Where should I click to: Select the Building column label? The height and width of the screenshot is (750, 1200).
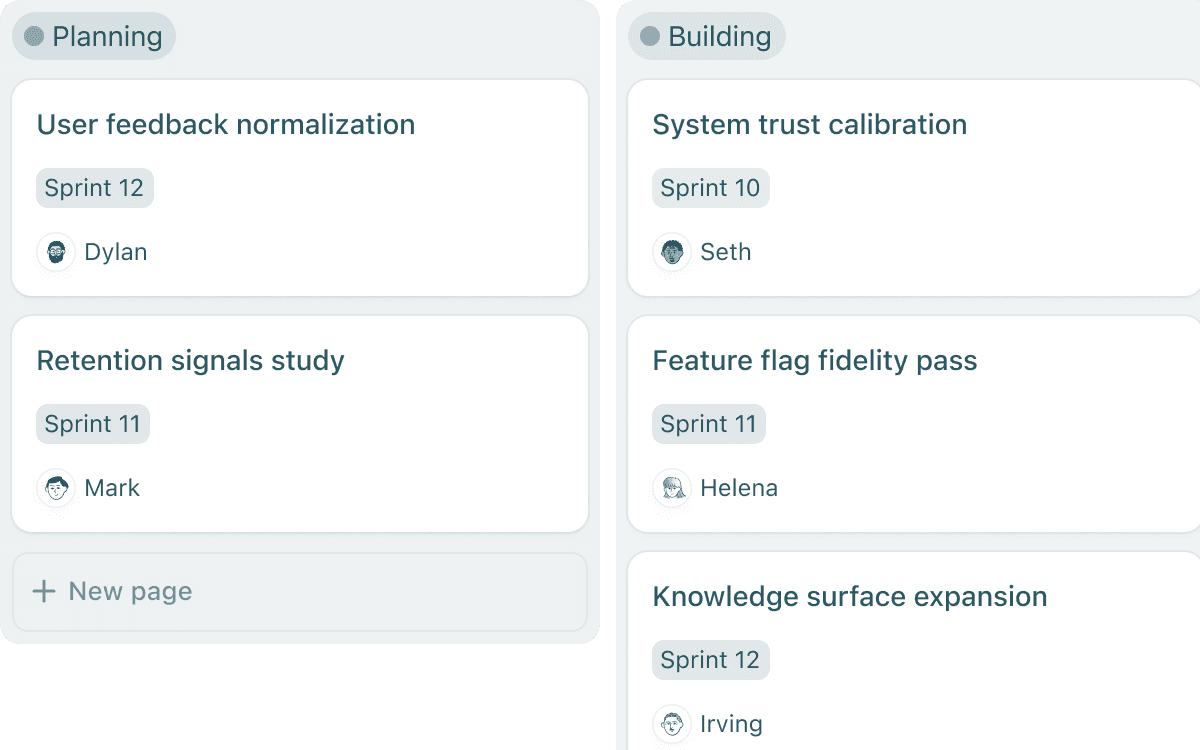(720, 37)
